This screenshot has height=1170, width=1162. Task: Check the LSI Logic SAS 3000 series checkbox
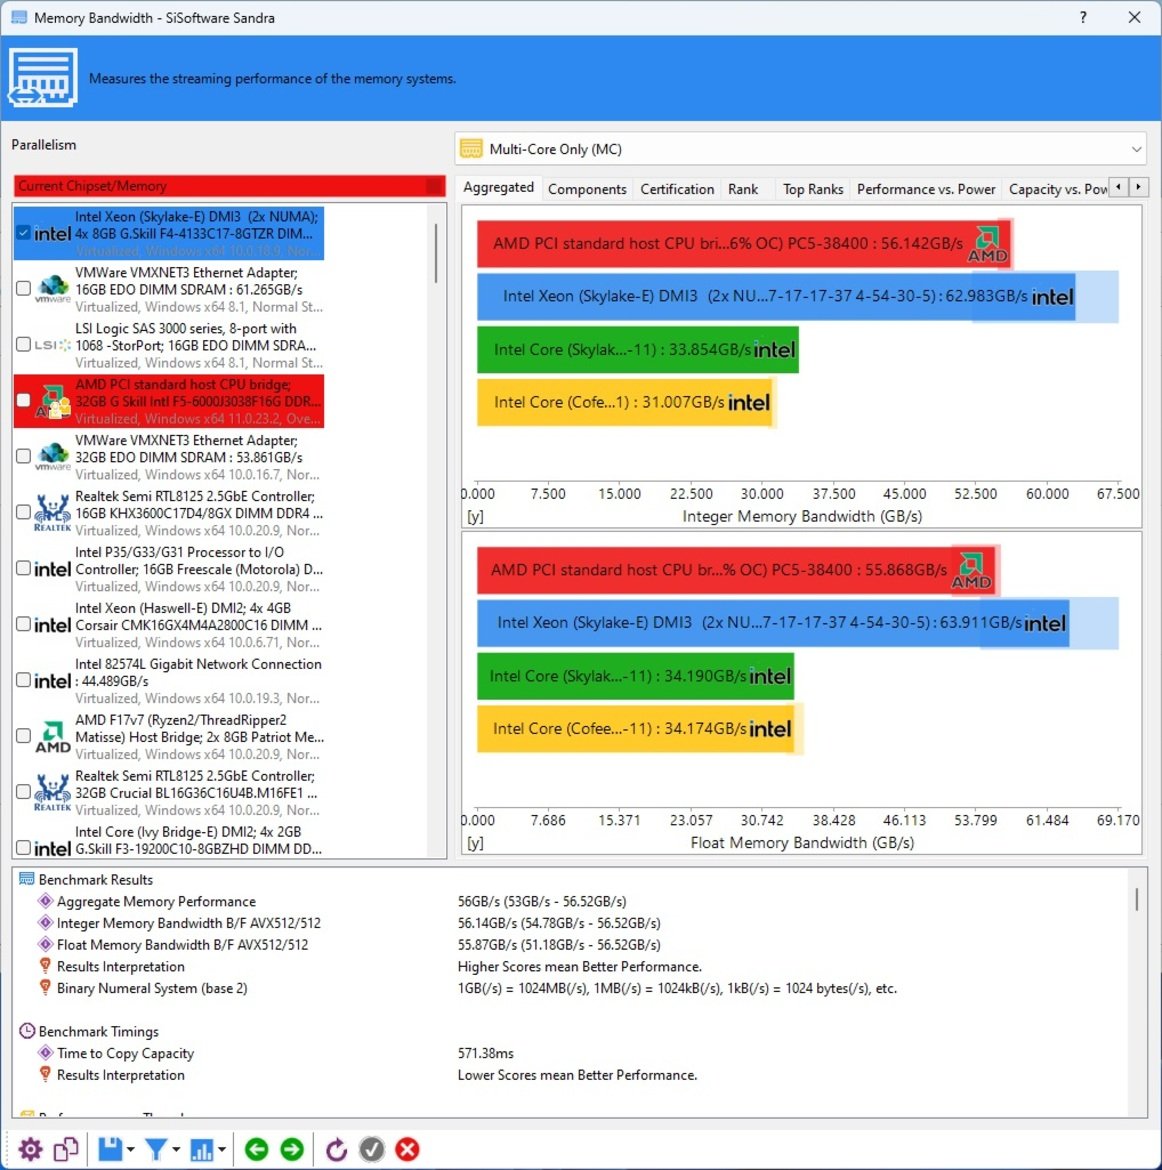[x=23, y=344]
